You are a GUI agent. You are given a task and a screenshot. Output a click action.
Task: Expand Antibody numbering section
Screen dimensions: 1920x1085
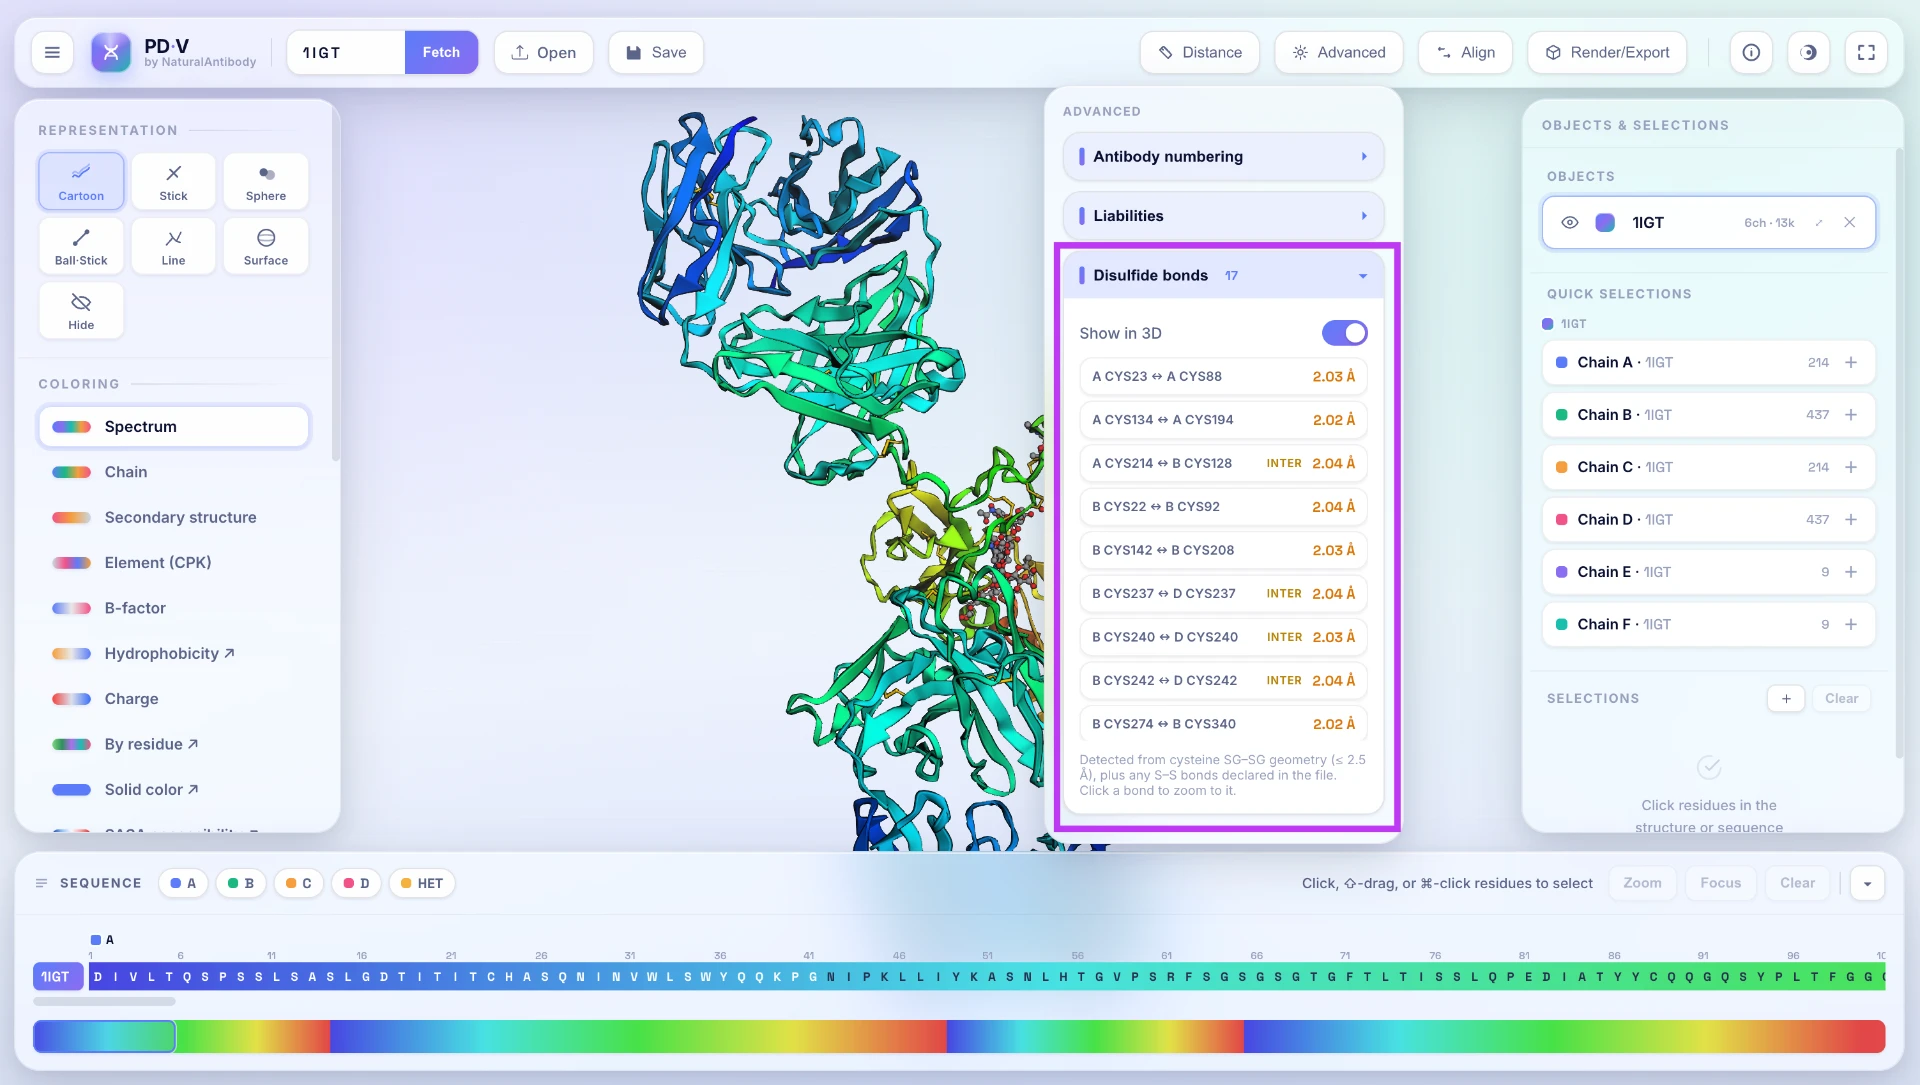(x=1223, y=156)
